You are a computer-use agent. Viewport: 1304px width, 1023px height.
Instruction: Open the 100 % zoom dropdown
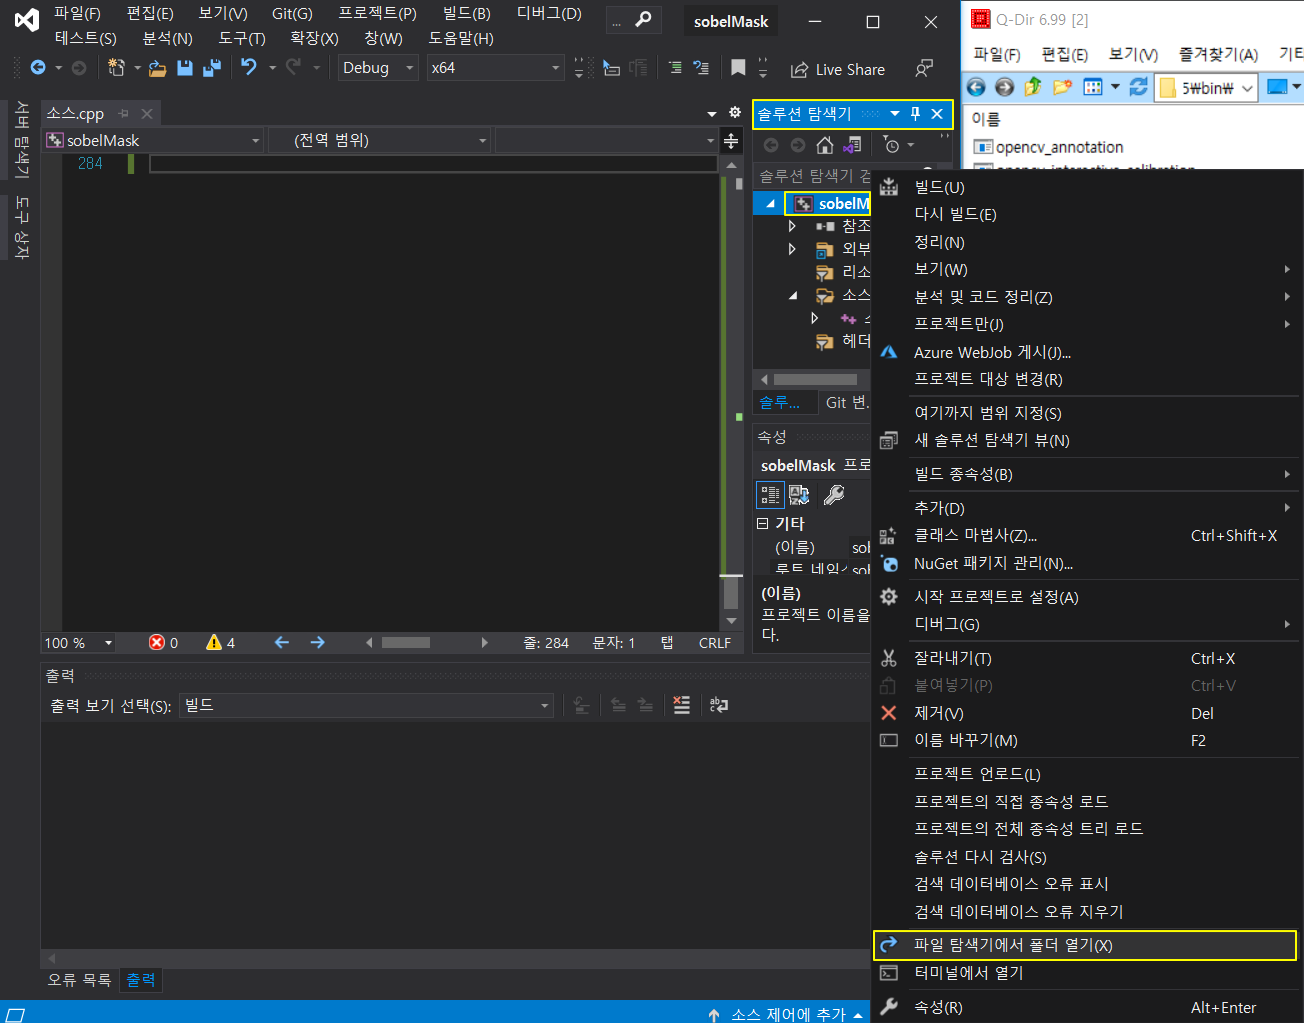click(x=79, y=643)
